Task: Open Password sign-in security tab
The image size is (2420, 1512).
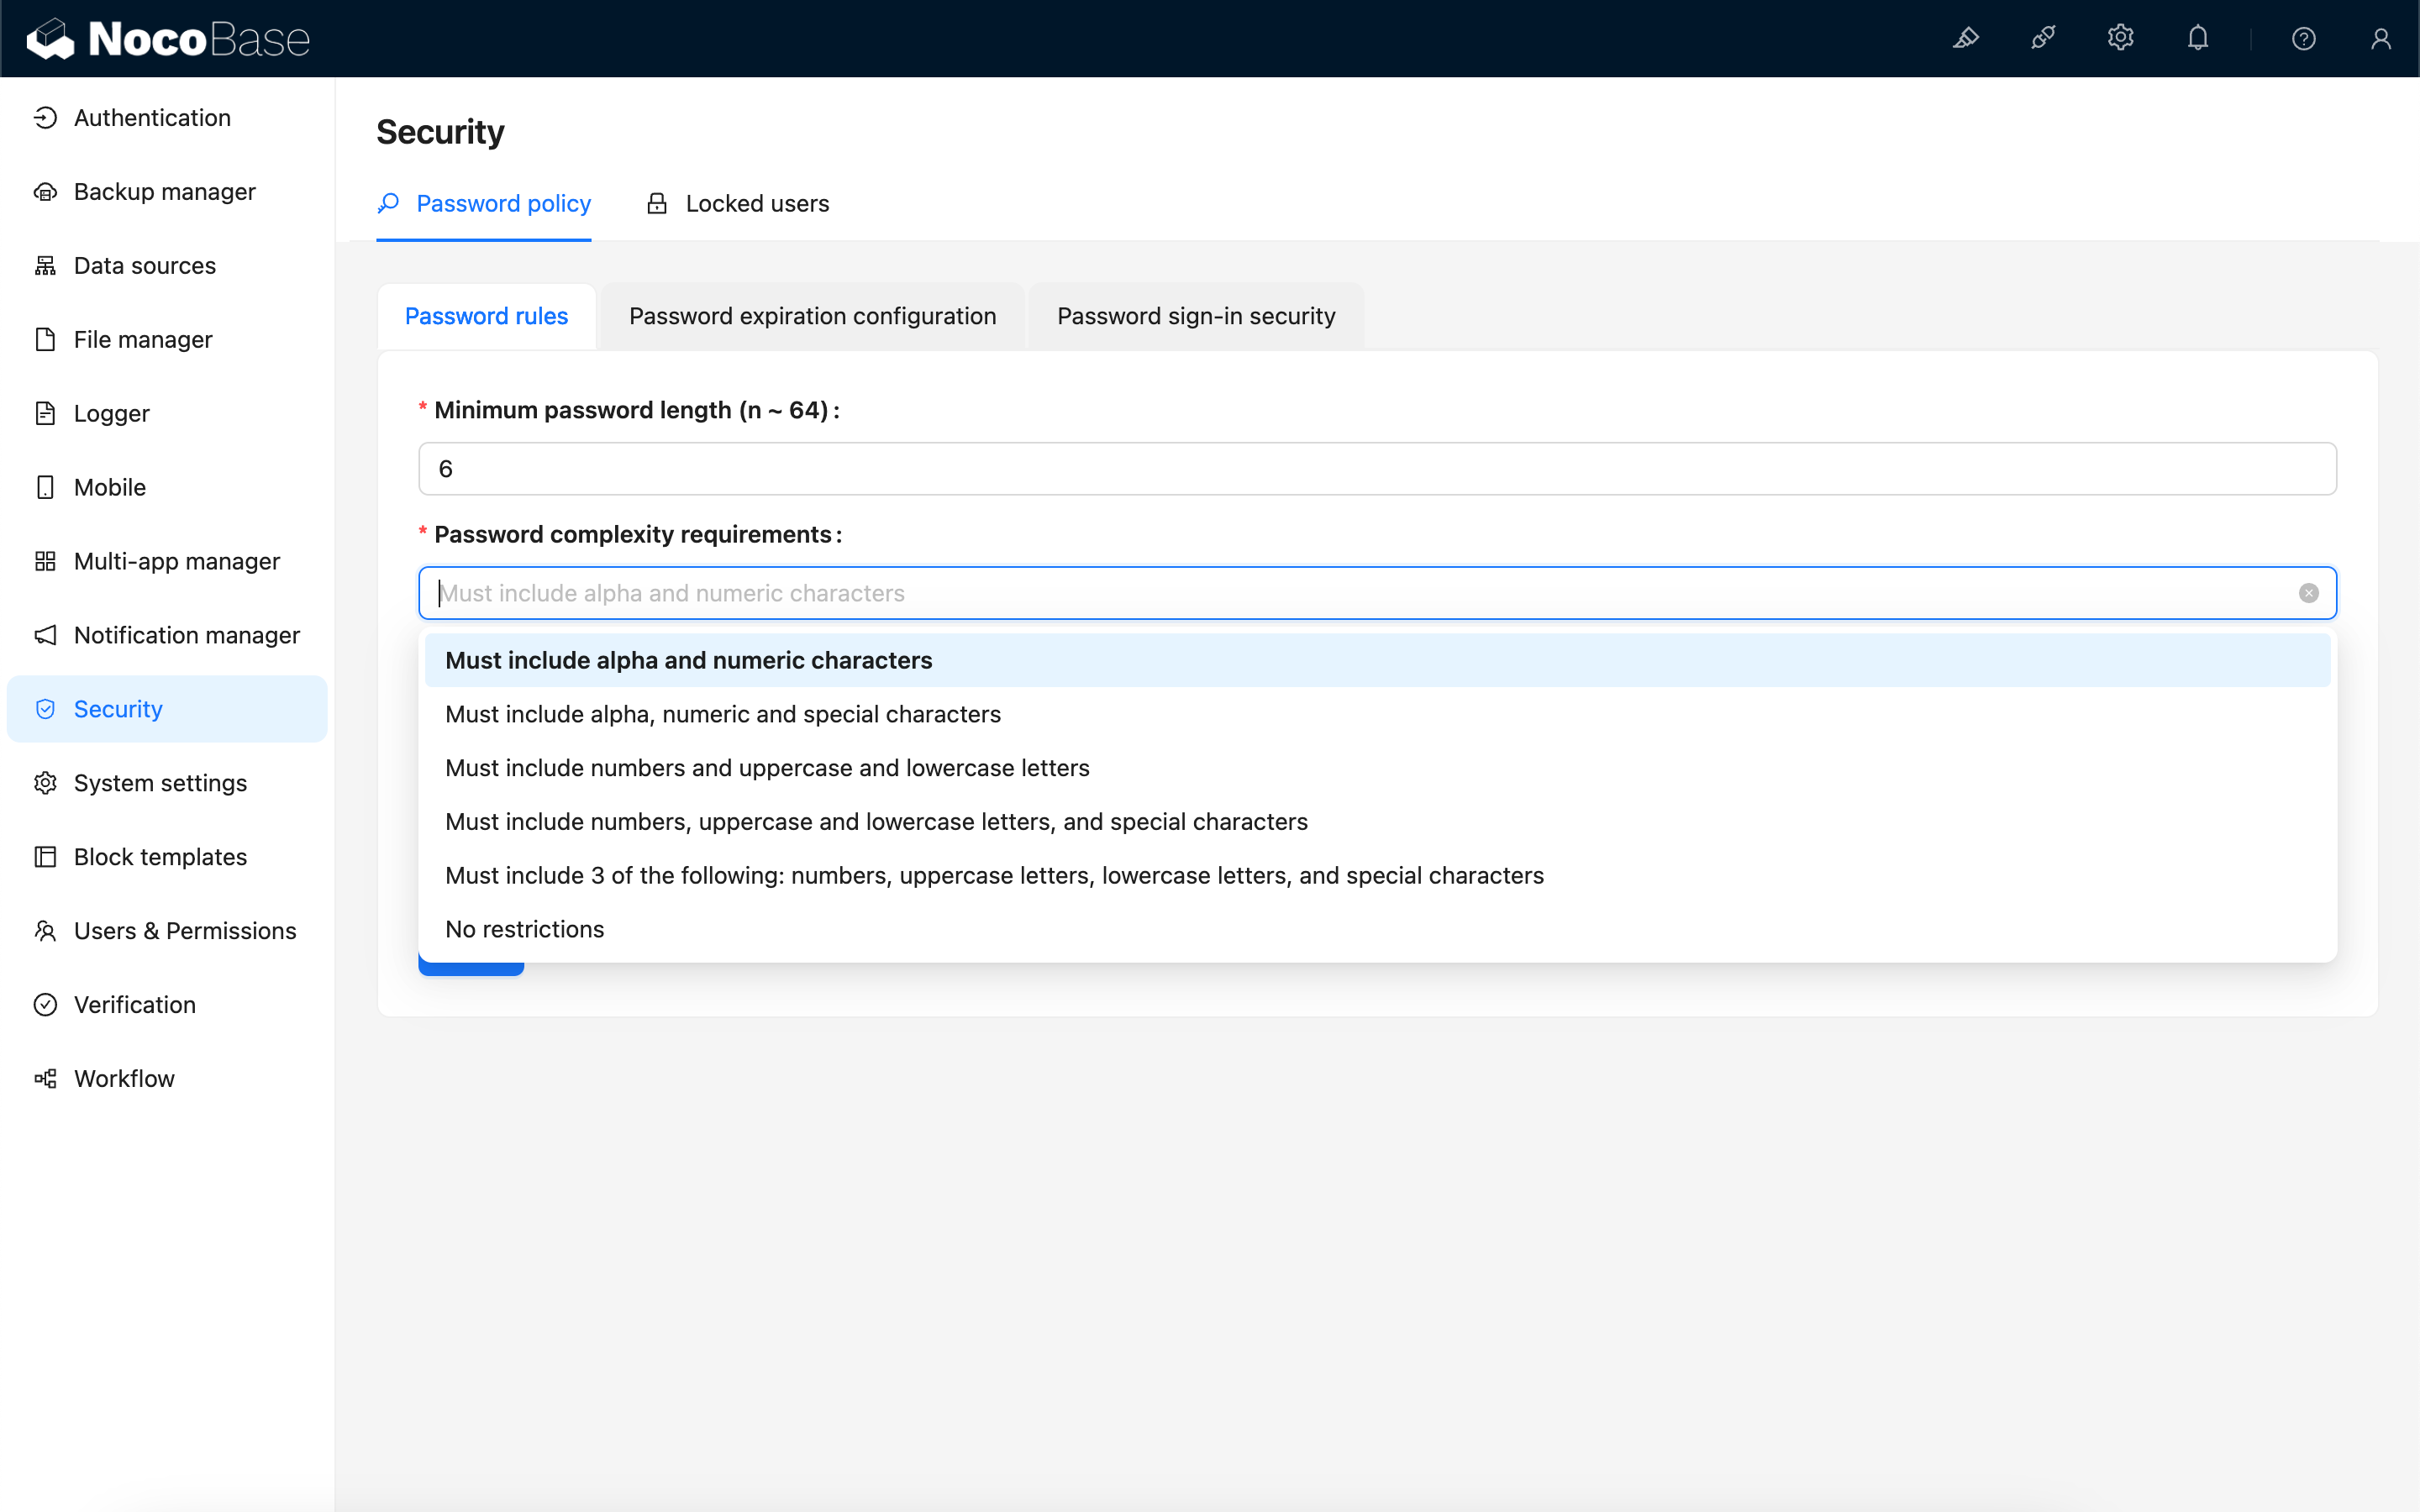Action: pos(1196,316)
